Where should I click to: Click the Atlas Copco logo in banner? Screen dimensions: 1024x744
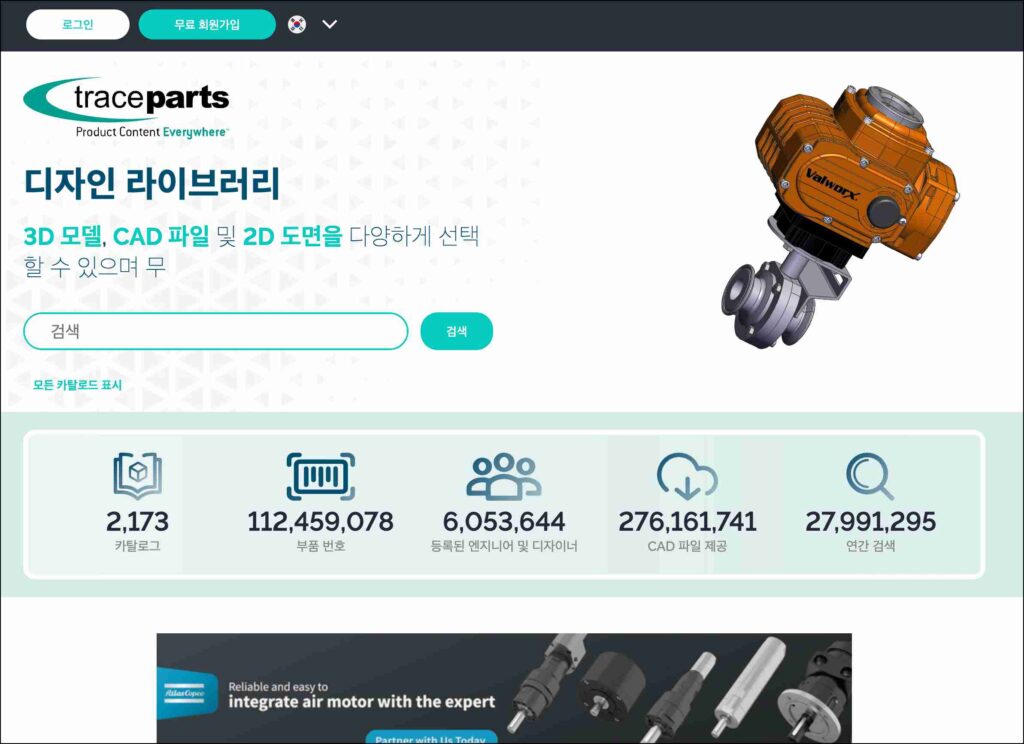click(x=187, y=692)
